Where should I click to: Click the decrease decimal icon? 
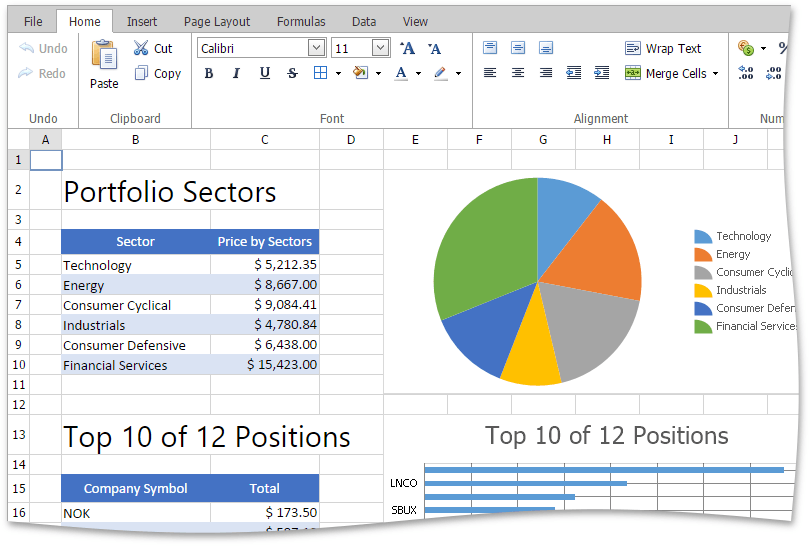click(x=774, y=73)
